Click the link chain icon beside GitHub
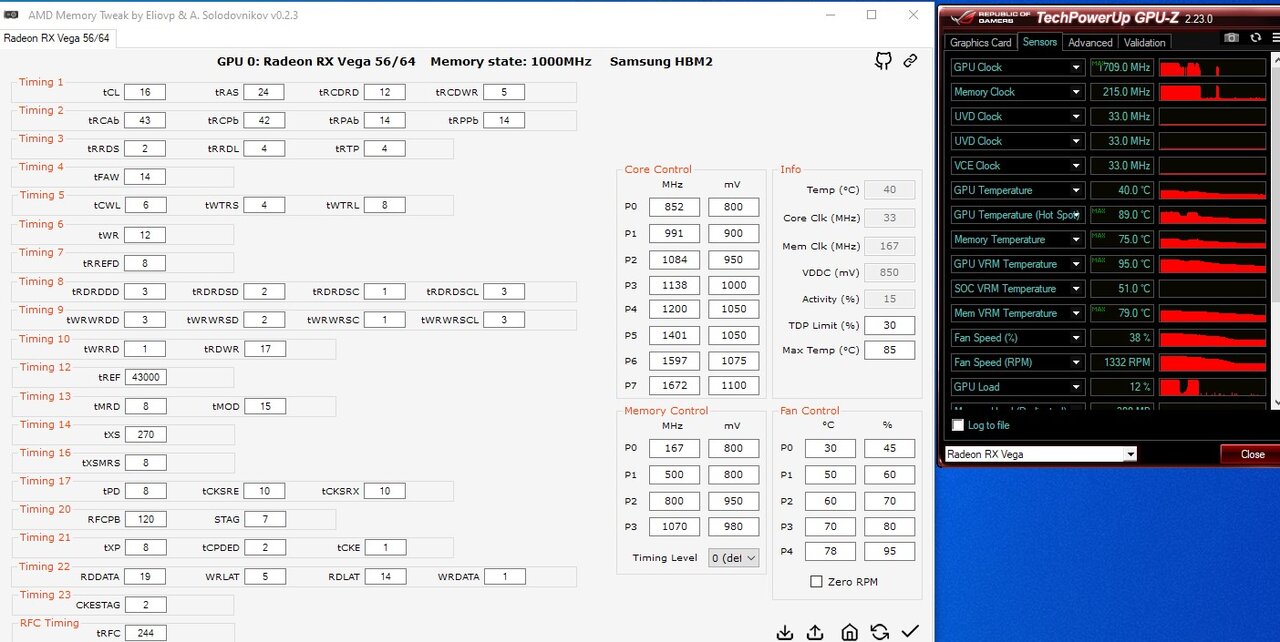The image size is (1280, 642). [x=910, y=61]
